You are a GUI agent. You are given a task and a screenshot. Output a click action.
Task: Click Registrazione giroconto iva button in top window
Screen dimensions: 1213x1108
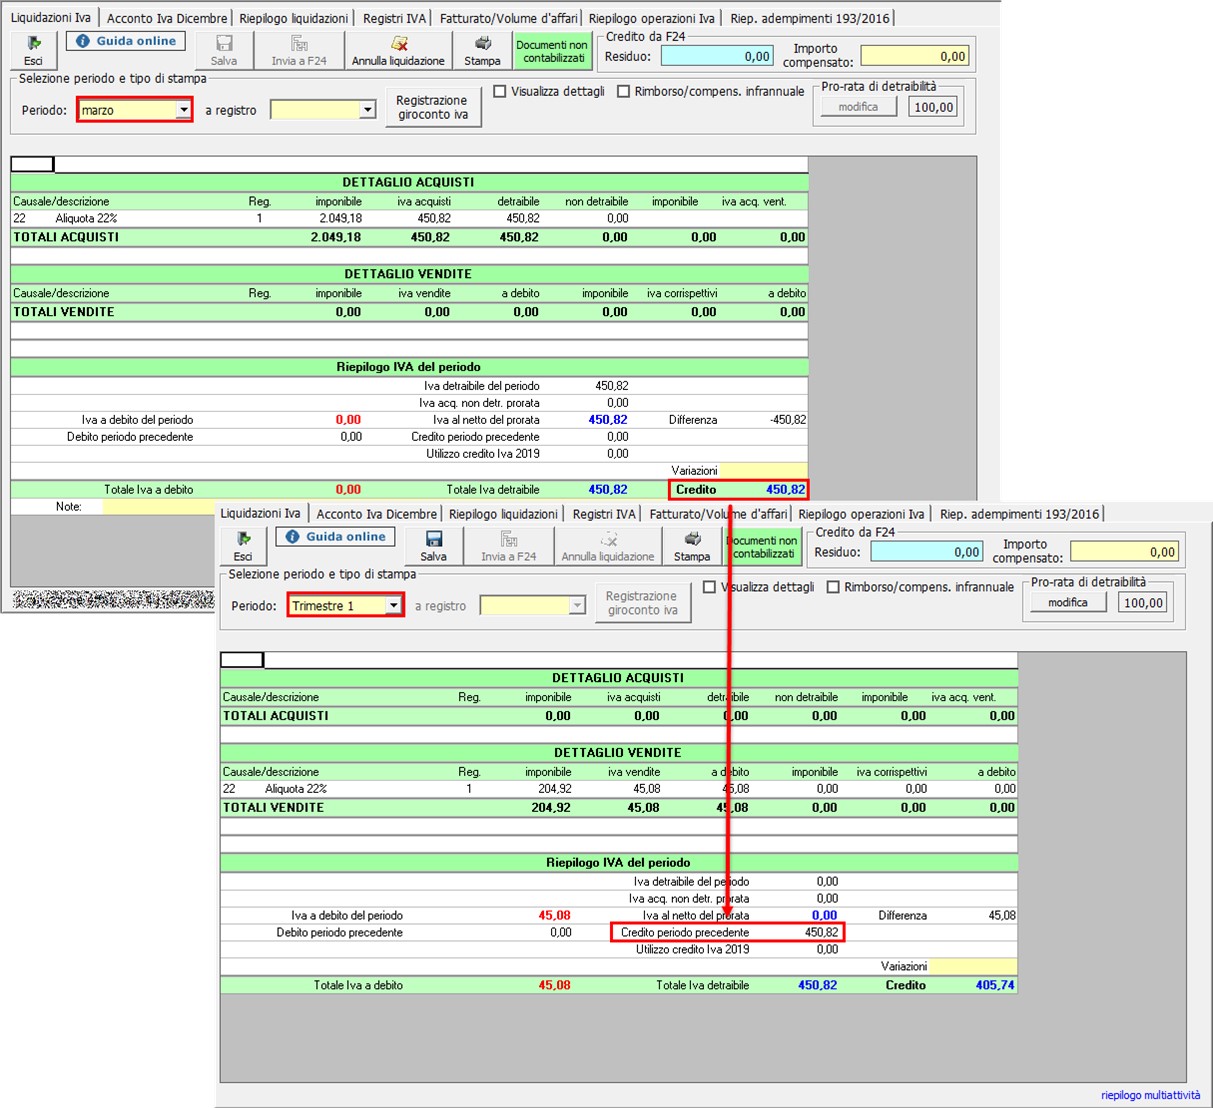coord(432,108)
